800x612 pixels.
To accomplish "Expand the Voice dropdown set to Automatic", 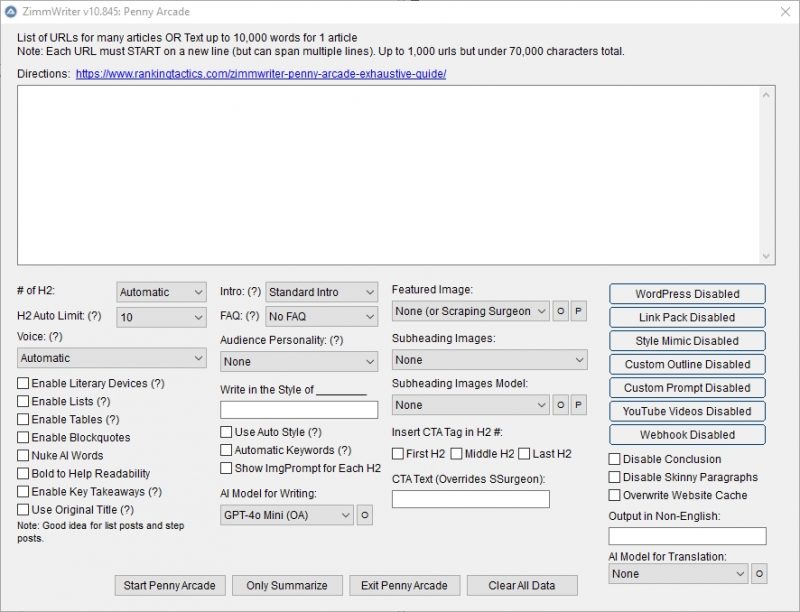I will [111, 358].
